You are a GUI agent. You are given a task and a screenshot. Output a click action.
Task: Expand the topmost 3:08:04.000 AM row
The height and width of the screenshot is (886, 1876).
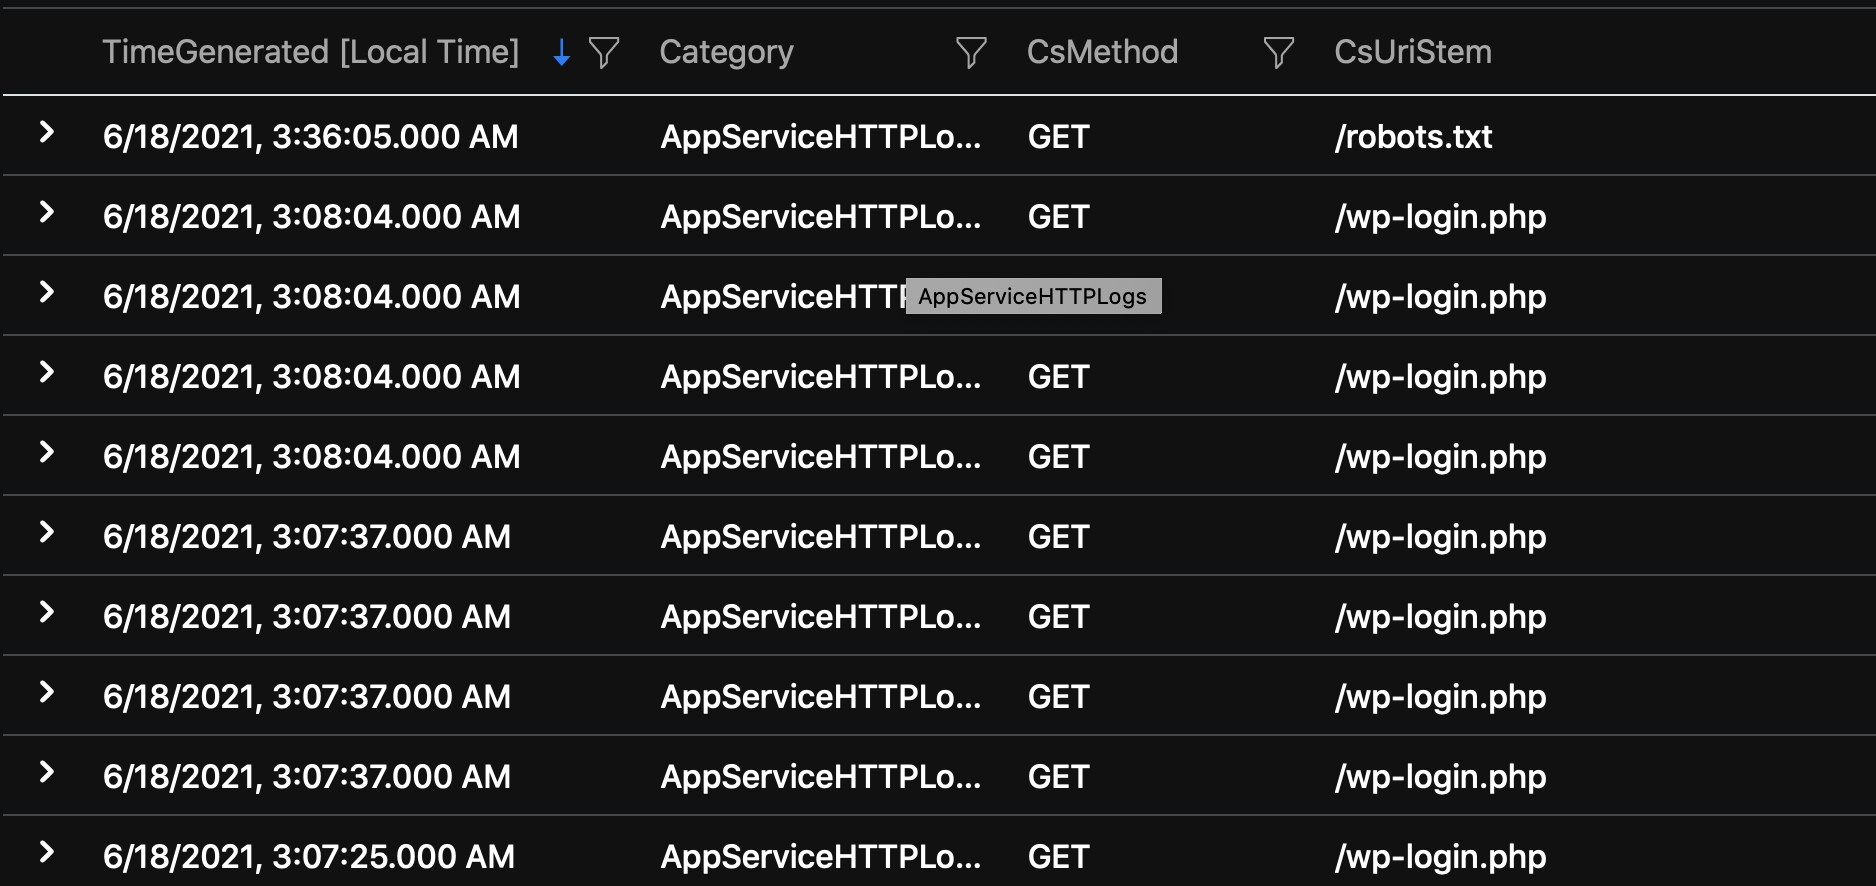click(x=46, y=212)
